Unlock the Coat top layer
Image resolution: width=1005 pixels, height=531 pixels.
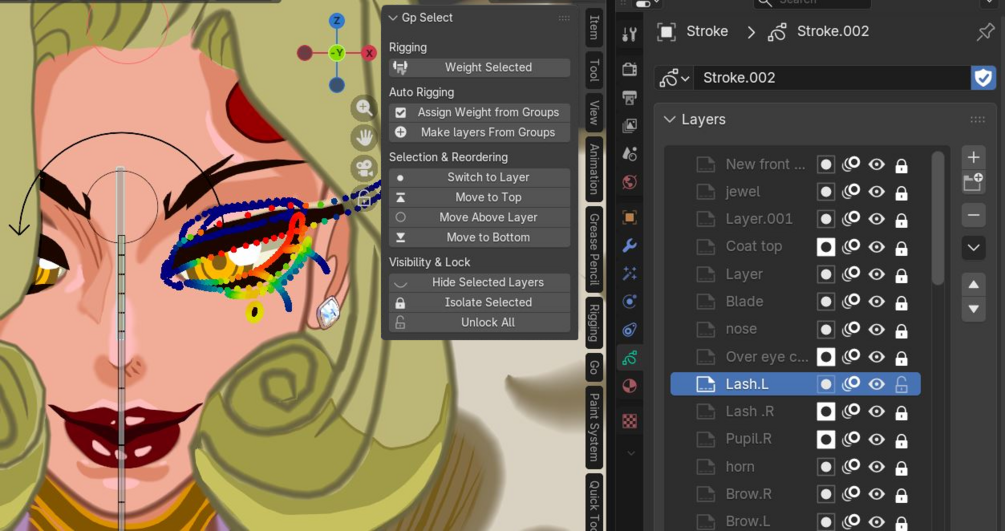point(901,247)
